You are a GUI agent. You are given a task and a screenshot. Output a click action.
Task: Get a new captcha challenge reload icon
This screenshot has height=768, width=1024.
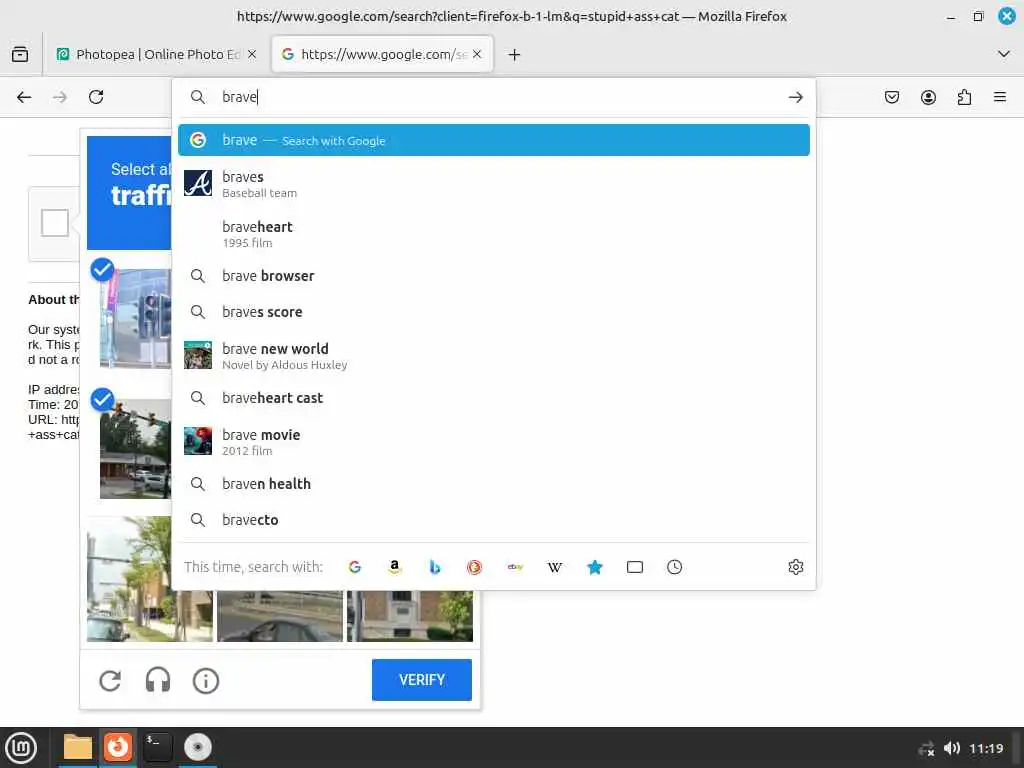point(110,680)
